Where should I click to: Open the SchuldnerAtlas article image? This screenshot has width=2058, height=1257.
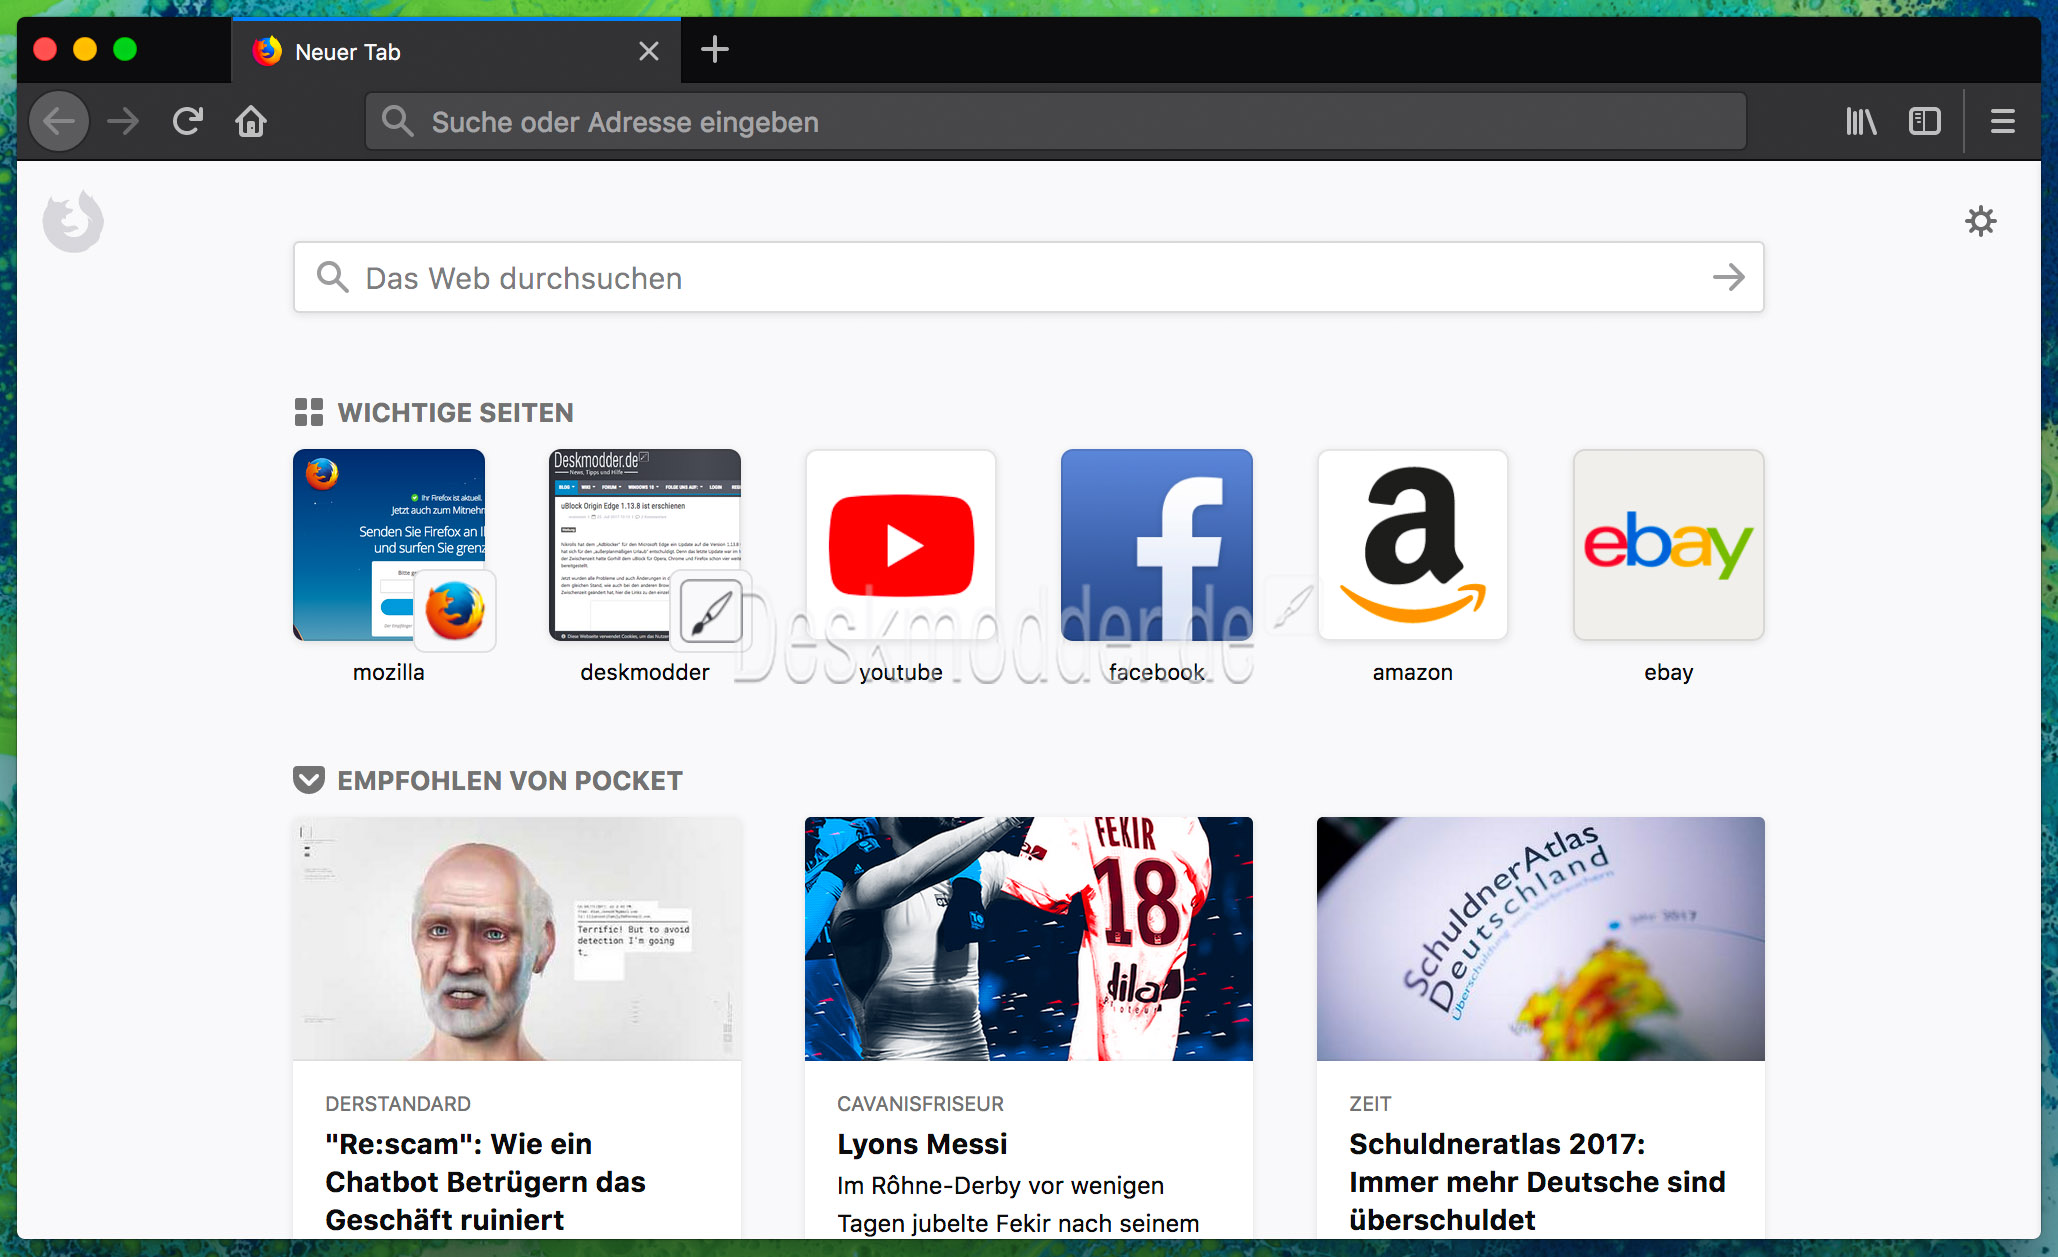point(1541,939)
